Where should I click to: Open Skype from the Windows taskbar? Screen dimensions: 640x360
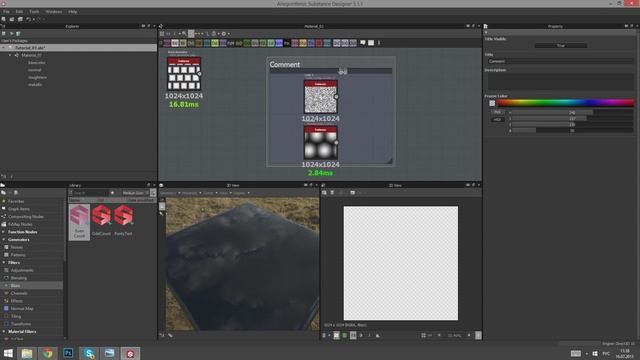coord(89,353)
